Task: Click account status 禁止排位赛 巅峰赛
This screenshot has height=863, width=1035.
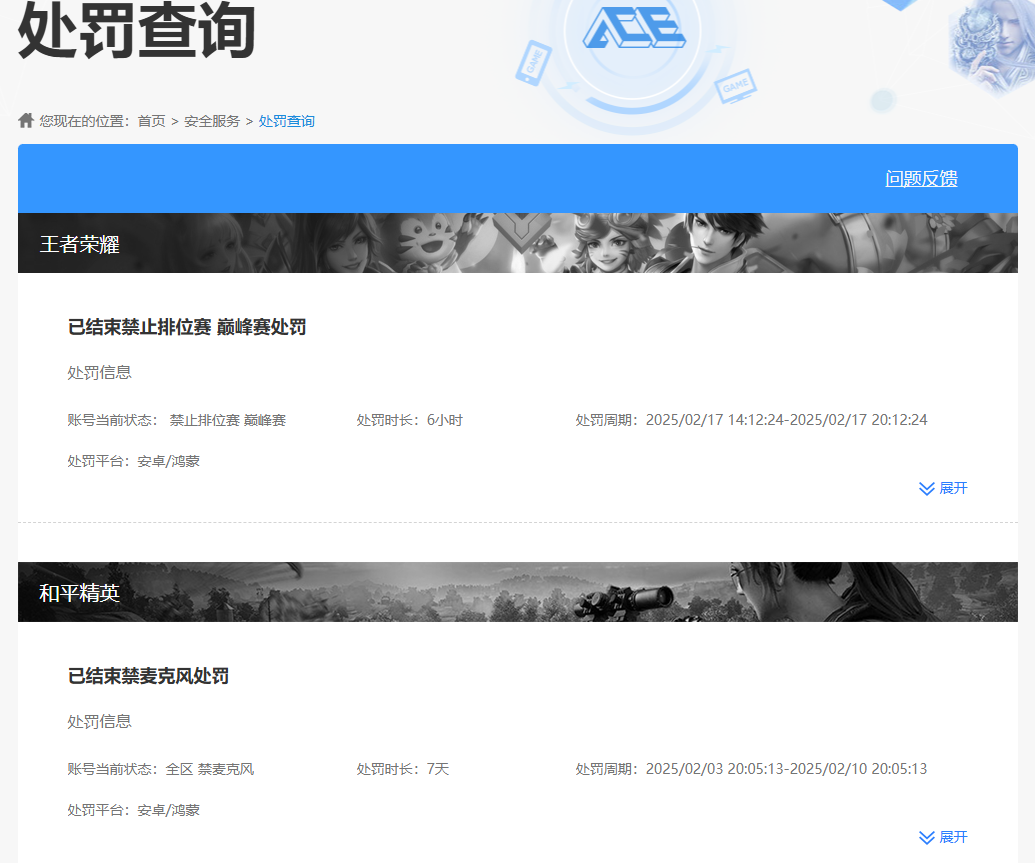Action: [x=228, y=420]
